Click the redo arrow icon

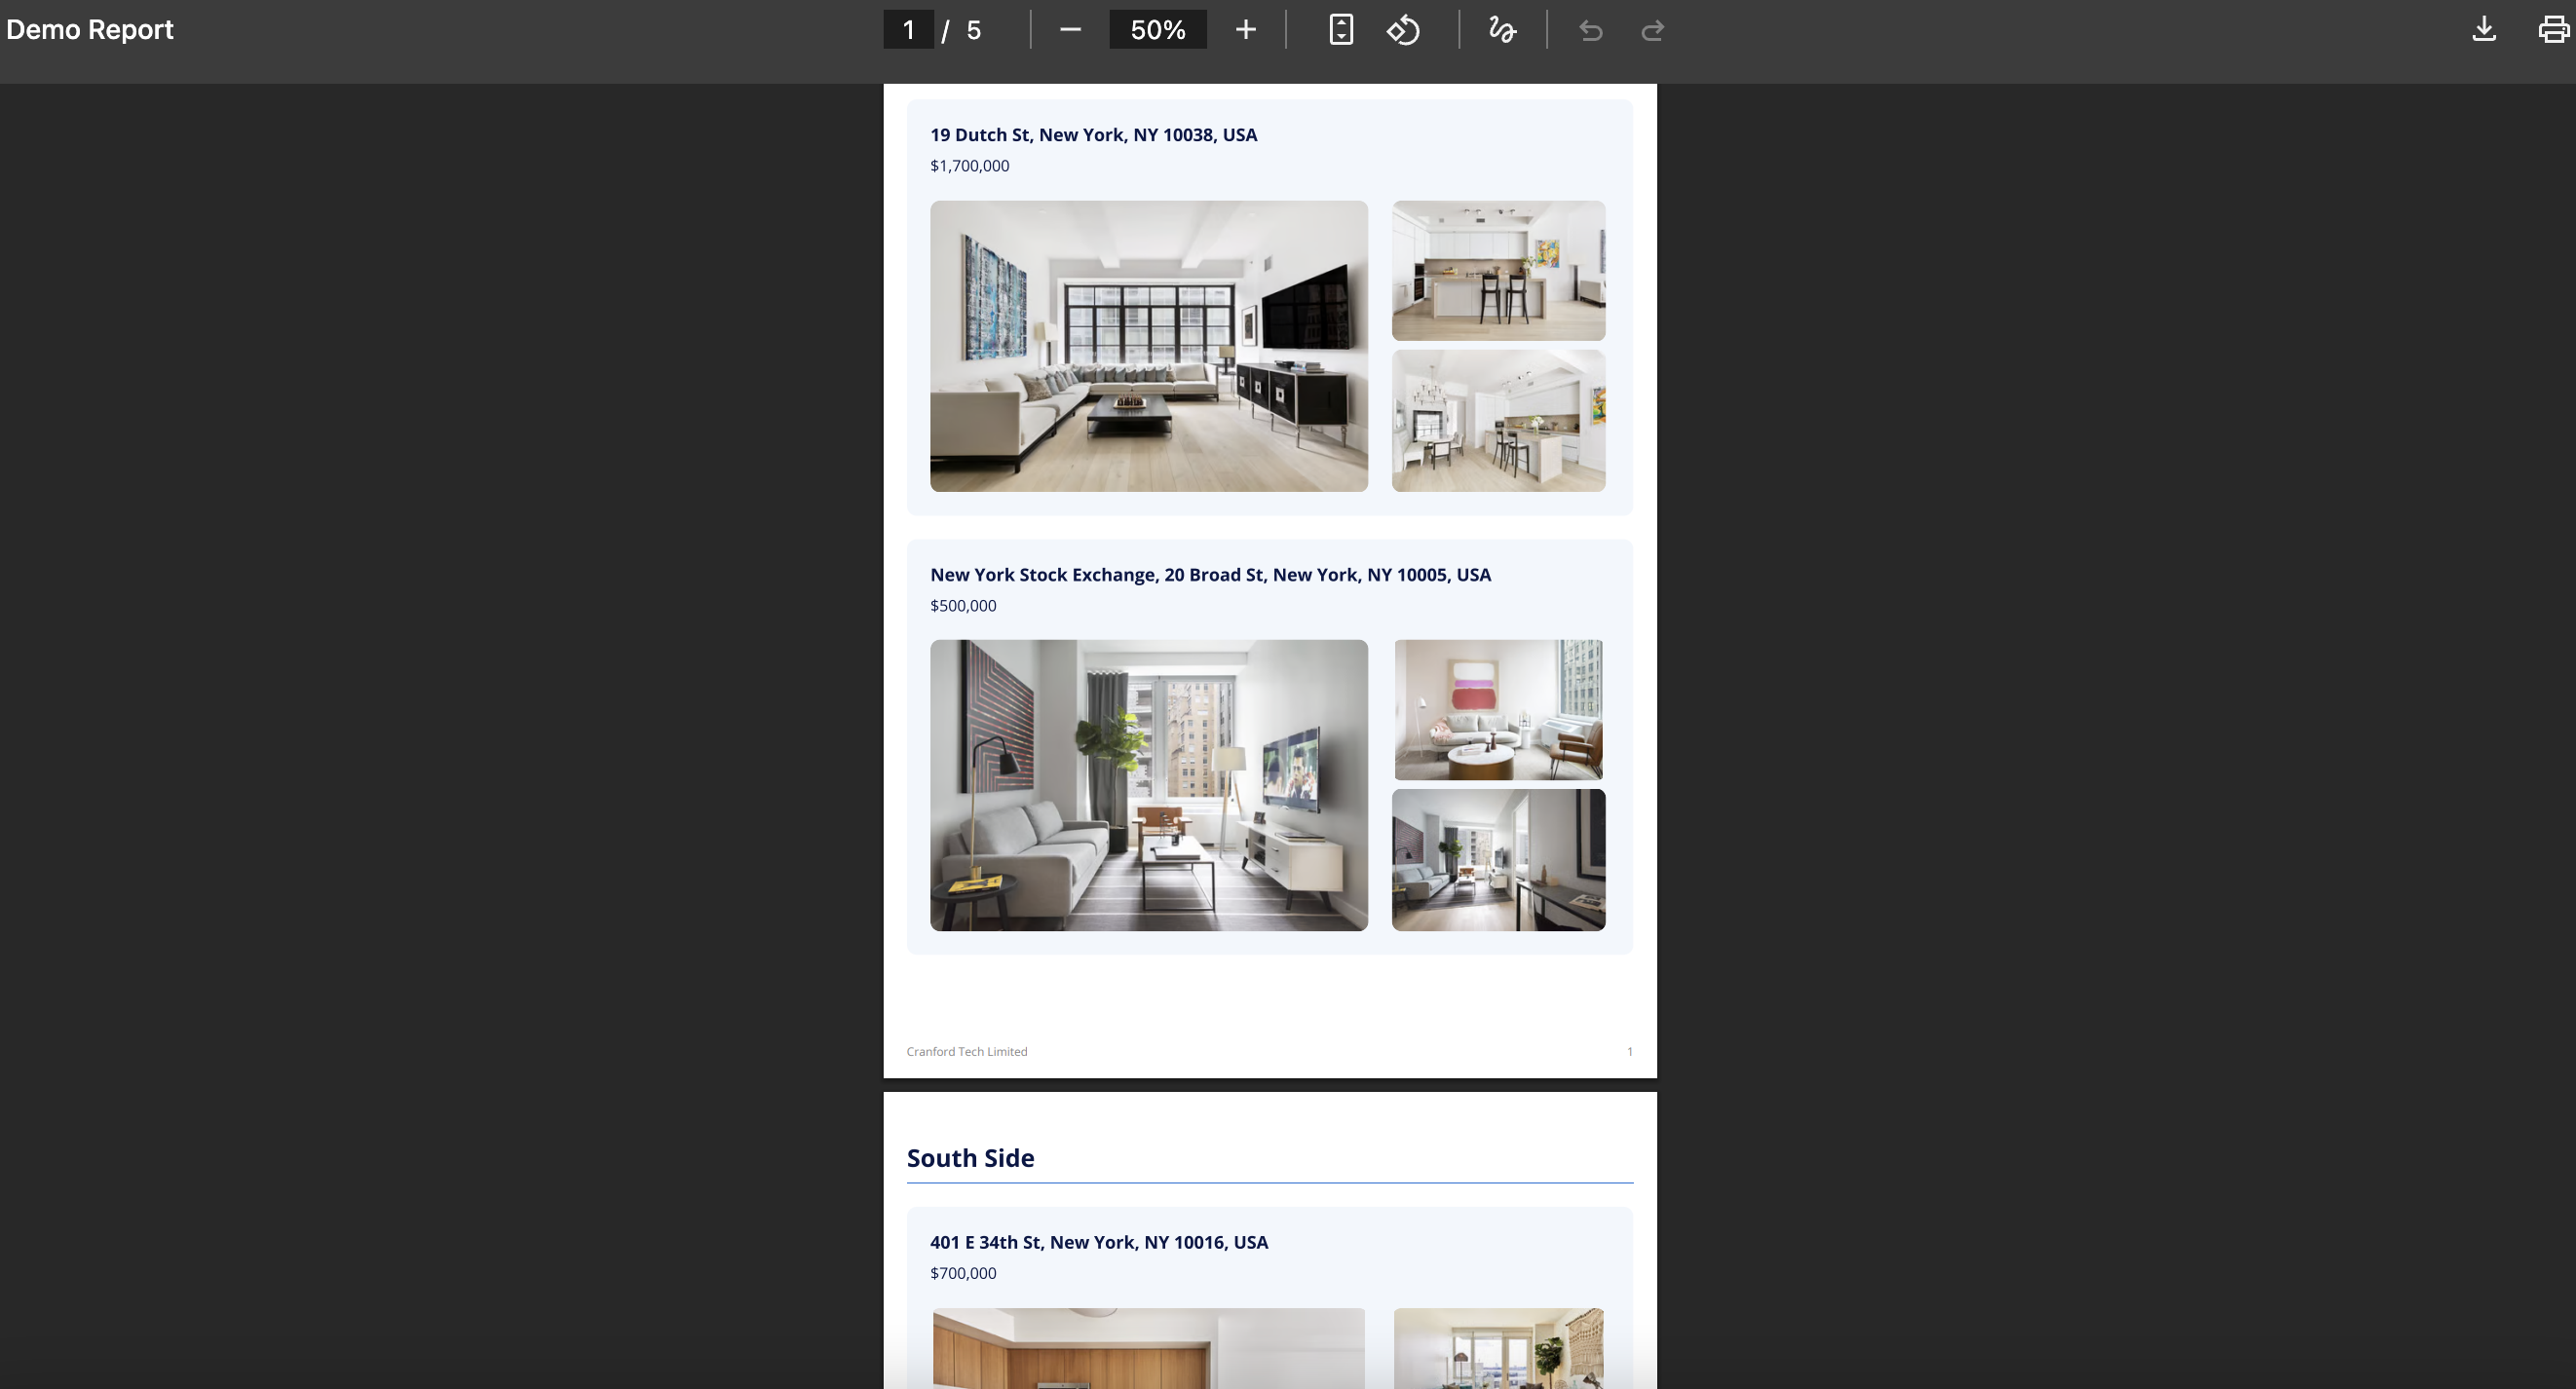coord(1652,31)
